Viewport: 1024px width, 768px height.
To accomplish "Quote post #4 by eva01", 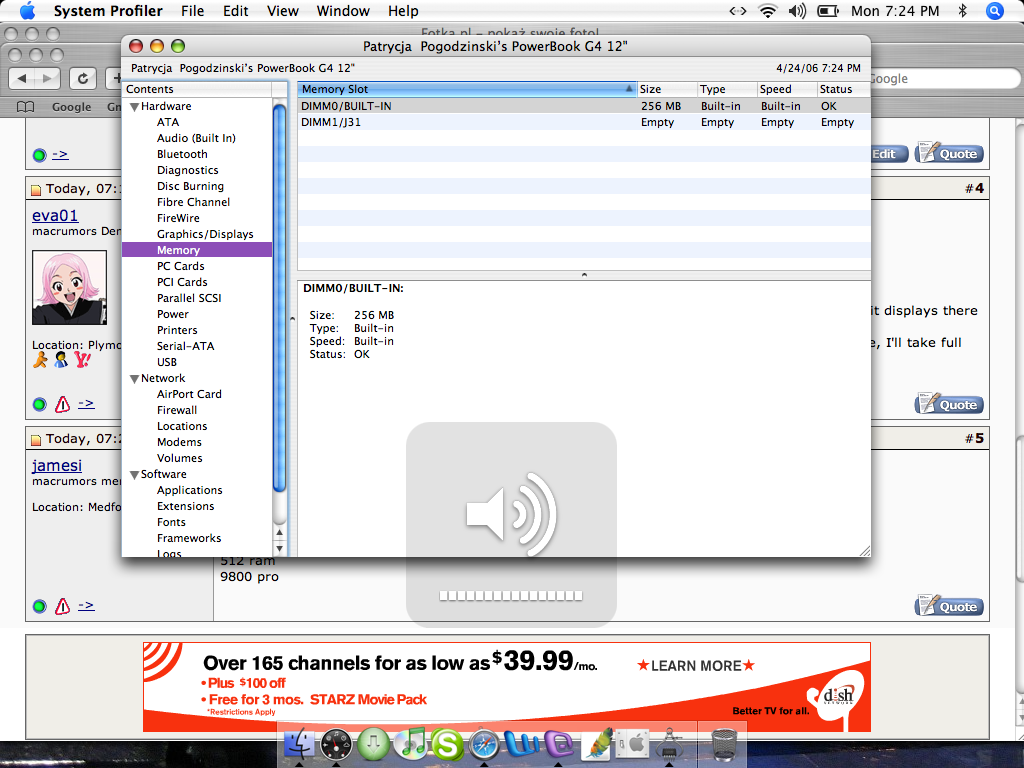I will tap(948, 404).
